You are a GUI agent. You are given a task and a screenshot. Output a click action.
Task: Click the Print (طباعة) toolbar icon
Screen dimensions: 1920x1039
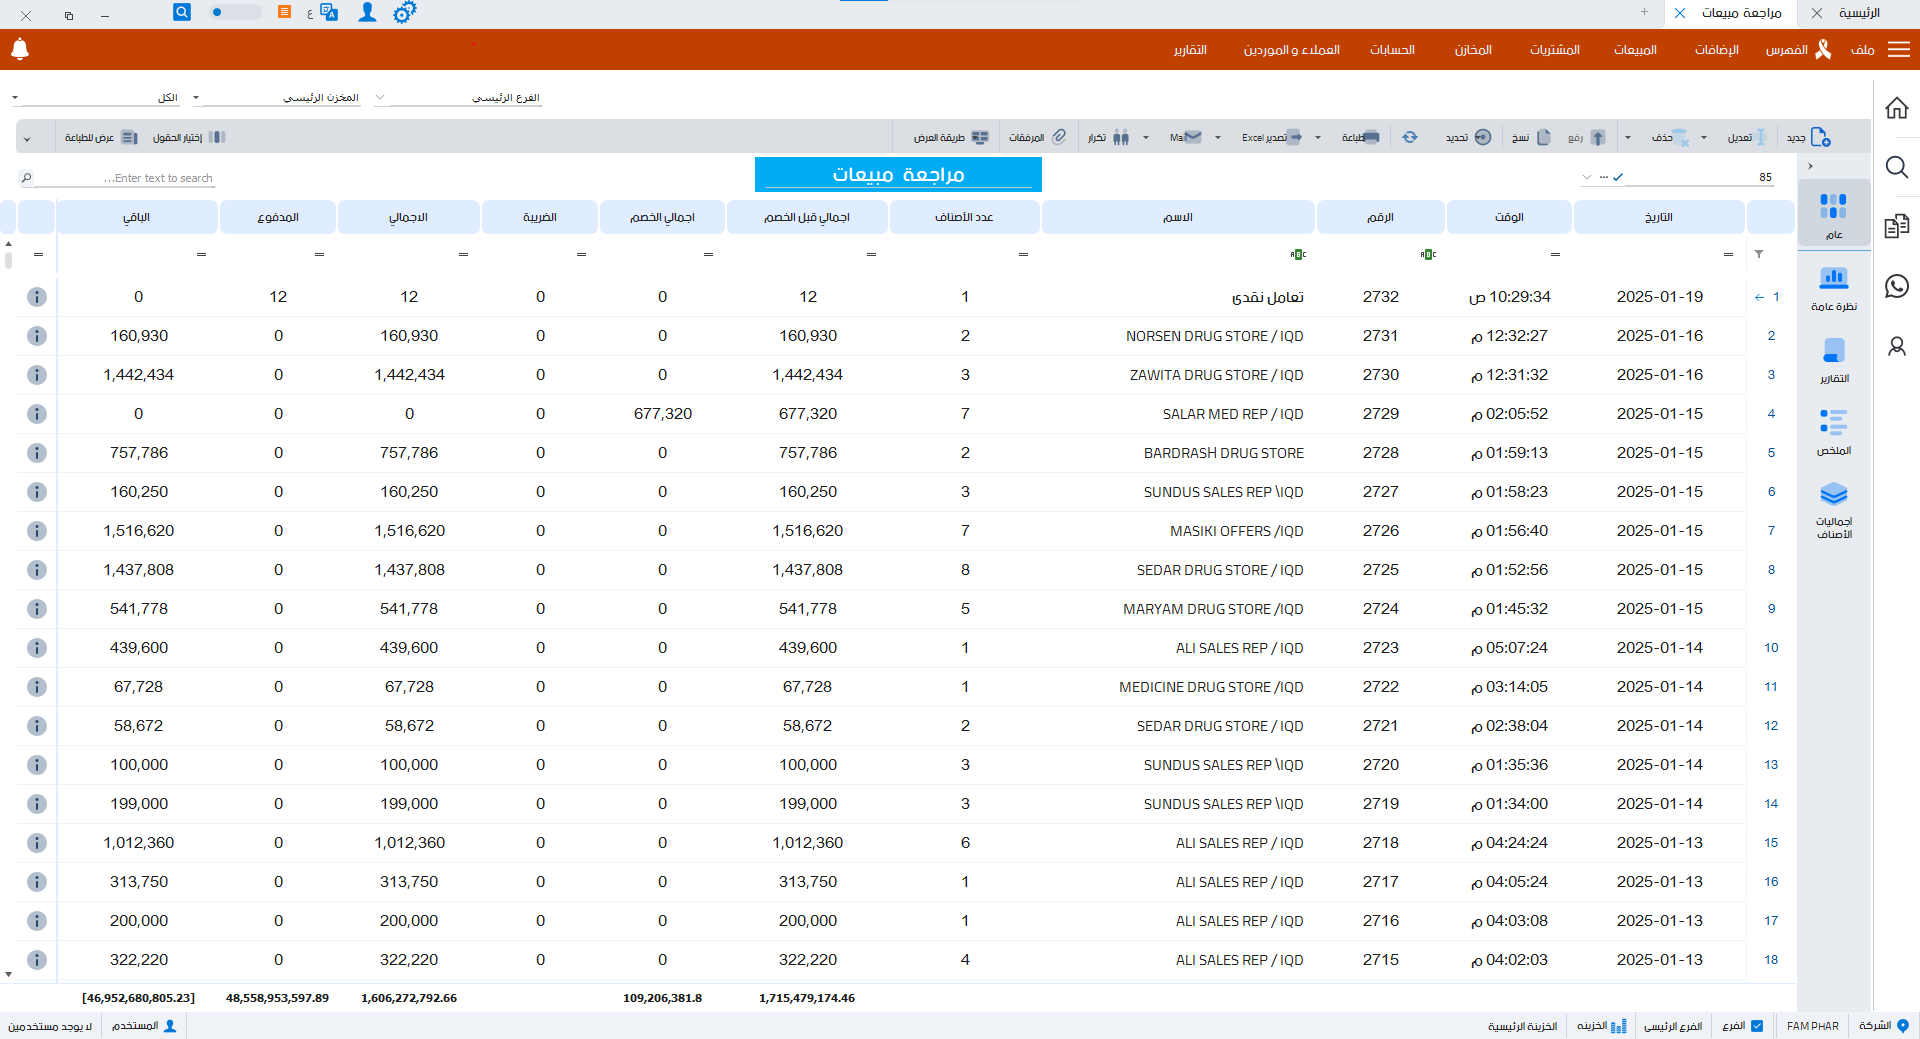(1370, 137)
